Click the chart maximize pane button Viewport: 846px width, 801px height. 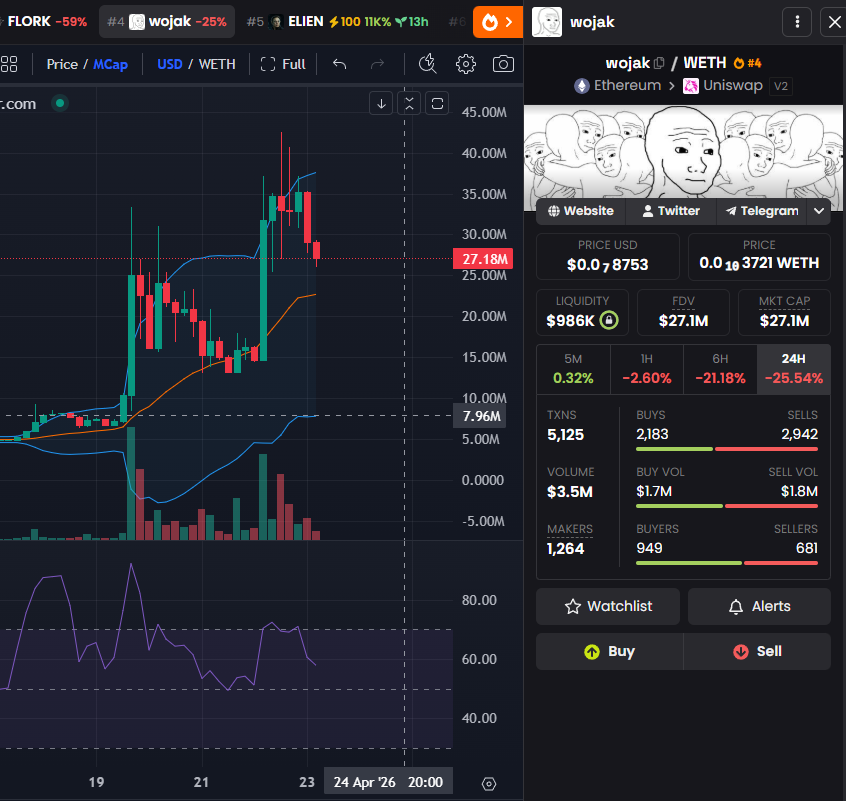click(437, 103)
